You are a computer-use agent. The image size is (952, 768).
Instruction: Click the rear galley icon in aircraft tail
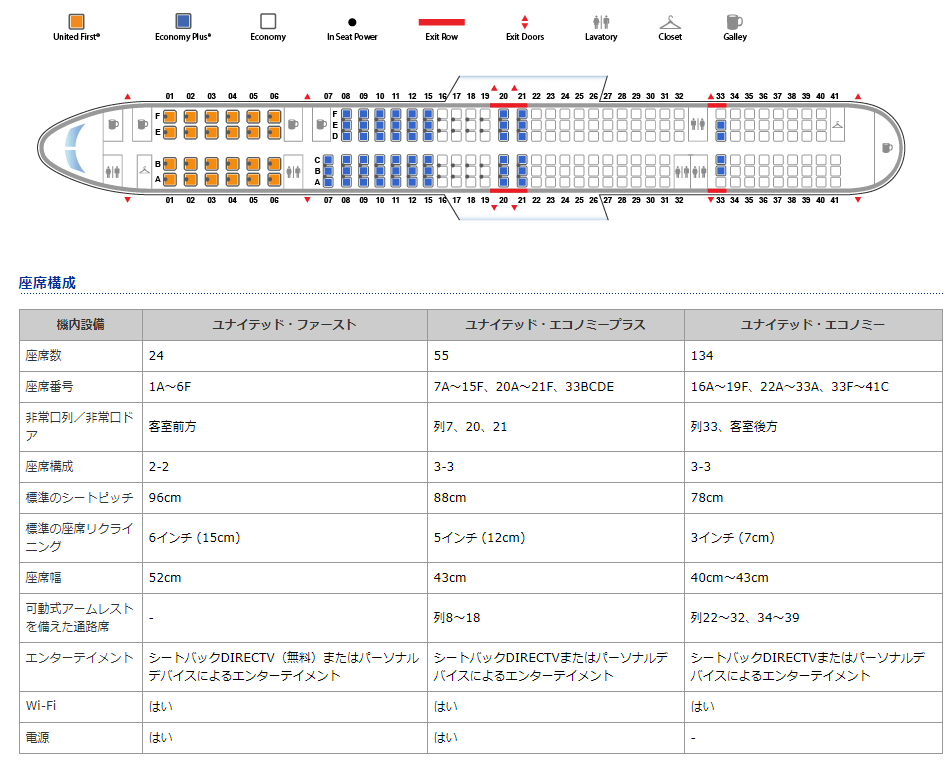click(885, 148)
